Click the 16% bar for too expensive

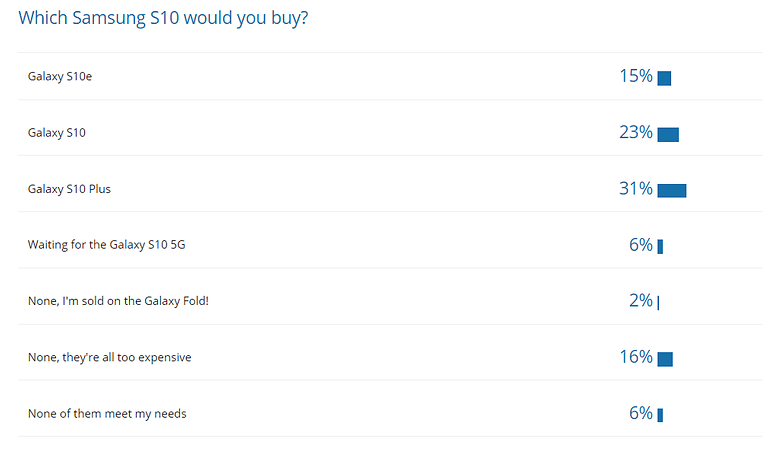pyautogui.click(x=665, y=359)
